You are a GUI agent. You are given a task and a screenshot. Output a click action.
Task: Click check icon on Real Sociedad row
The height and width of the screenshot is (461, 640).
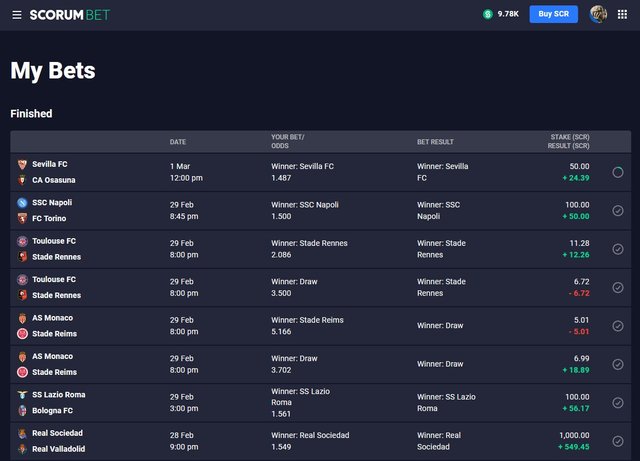tap(618, 441)
